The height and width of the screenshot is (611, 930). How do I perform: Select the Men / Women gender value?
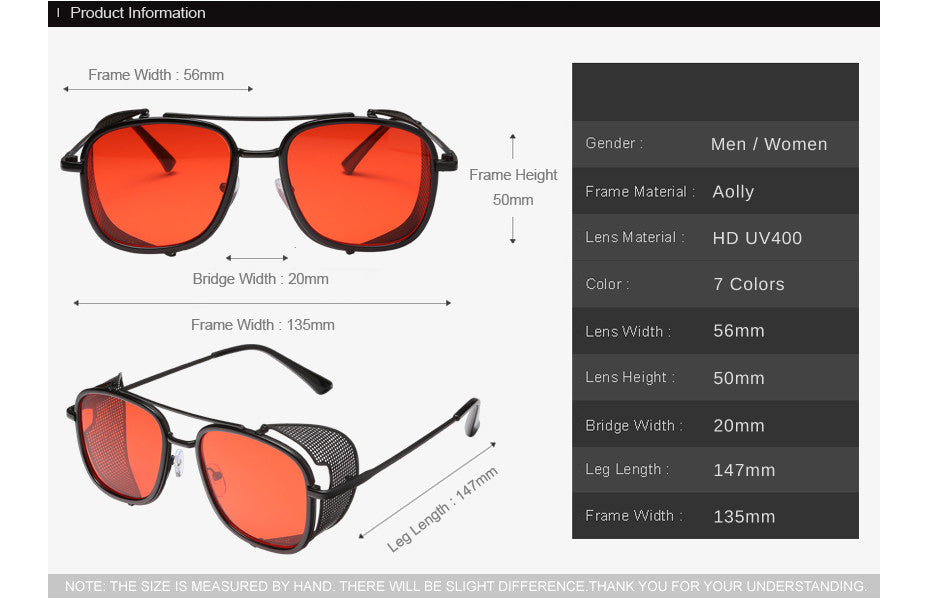tap(768, 144)
